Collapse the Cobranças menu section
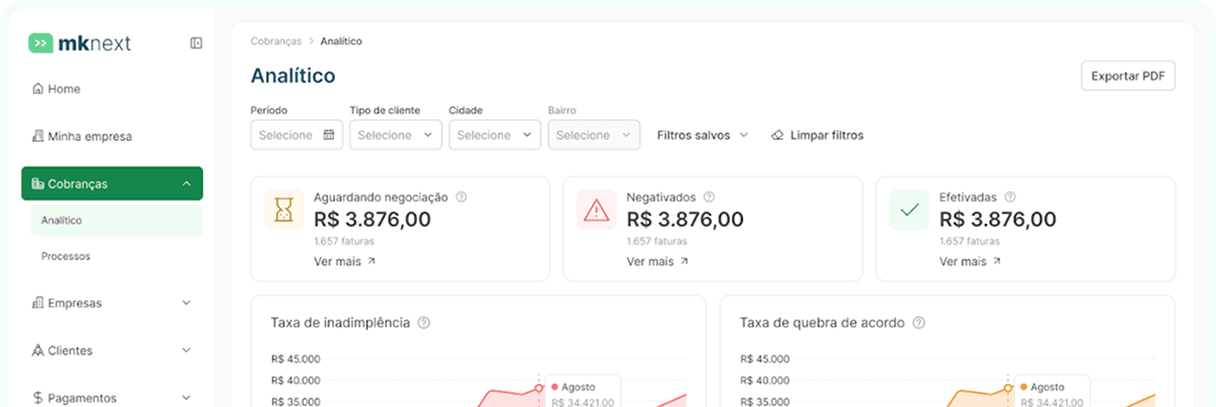The height and width of the screenshot is (407, 1216). 186,183
